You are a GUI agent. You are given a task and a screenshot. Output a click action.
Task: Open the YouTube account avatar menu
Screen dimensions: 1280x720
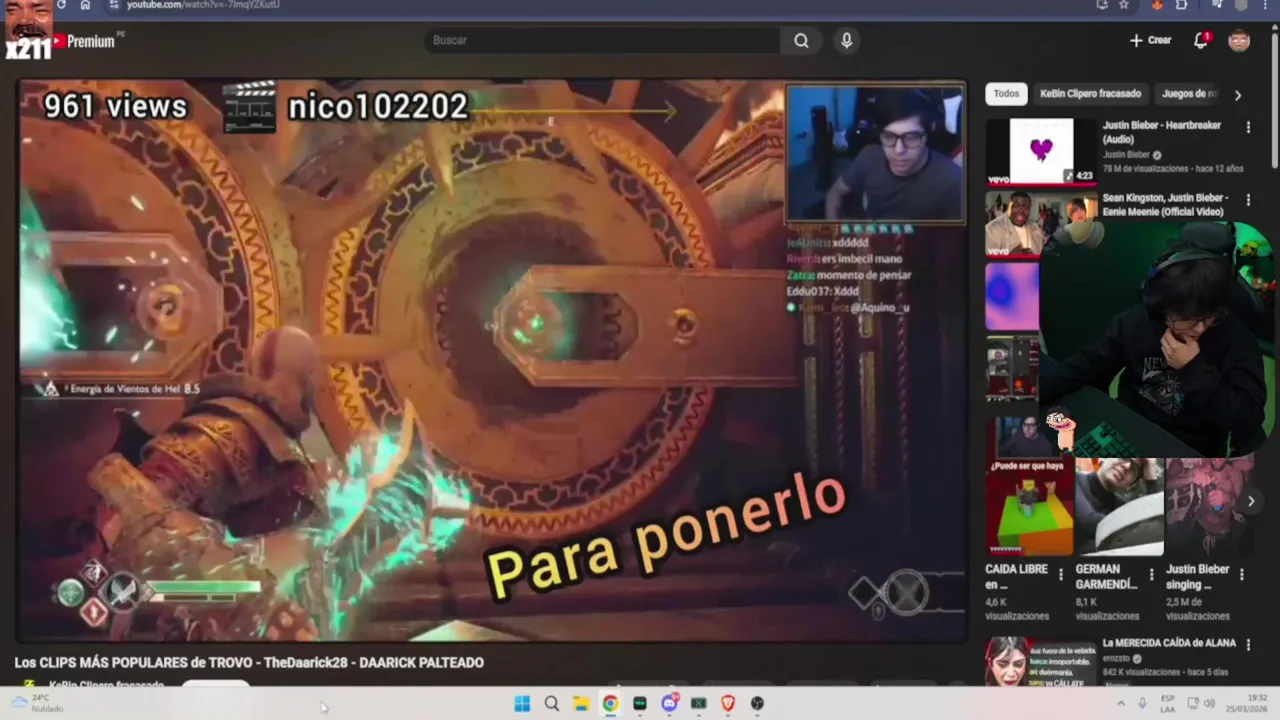(x=1239, y=40)
